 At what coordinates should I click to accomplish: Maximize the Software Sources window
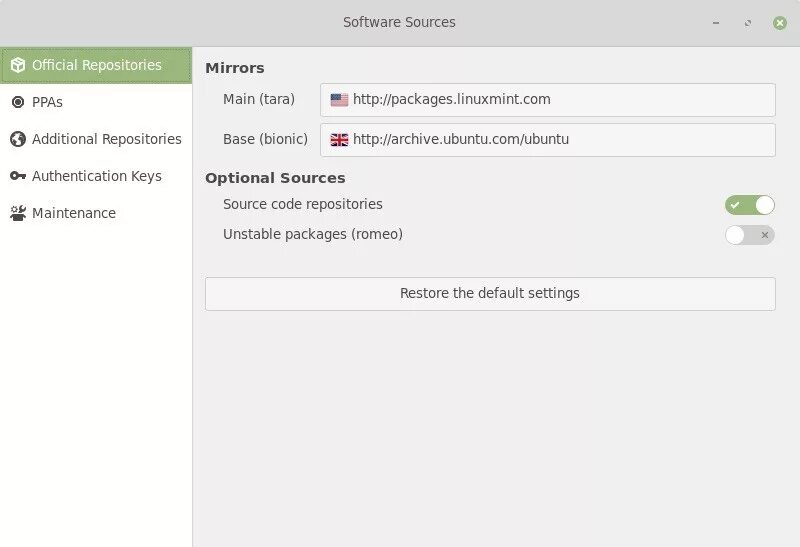click(x=748, y=22)
